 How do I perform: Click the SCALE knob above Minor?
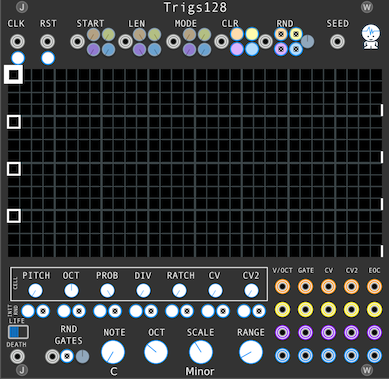(201, 352)
